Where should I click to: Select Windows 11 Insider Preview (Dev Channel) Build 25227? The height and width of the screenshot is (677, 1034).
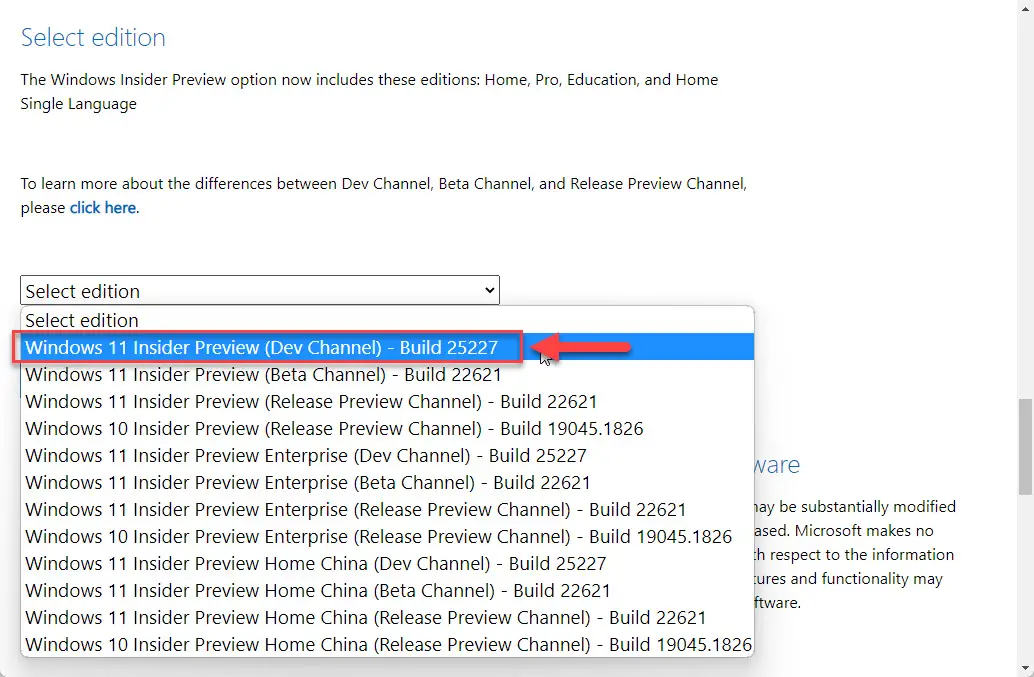click(x=387, y=347)
